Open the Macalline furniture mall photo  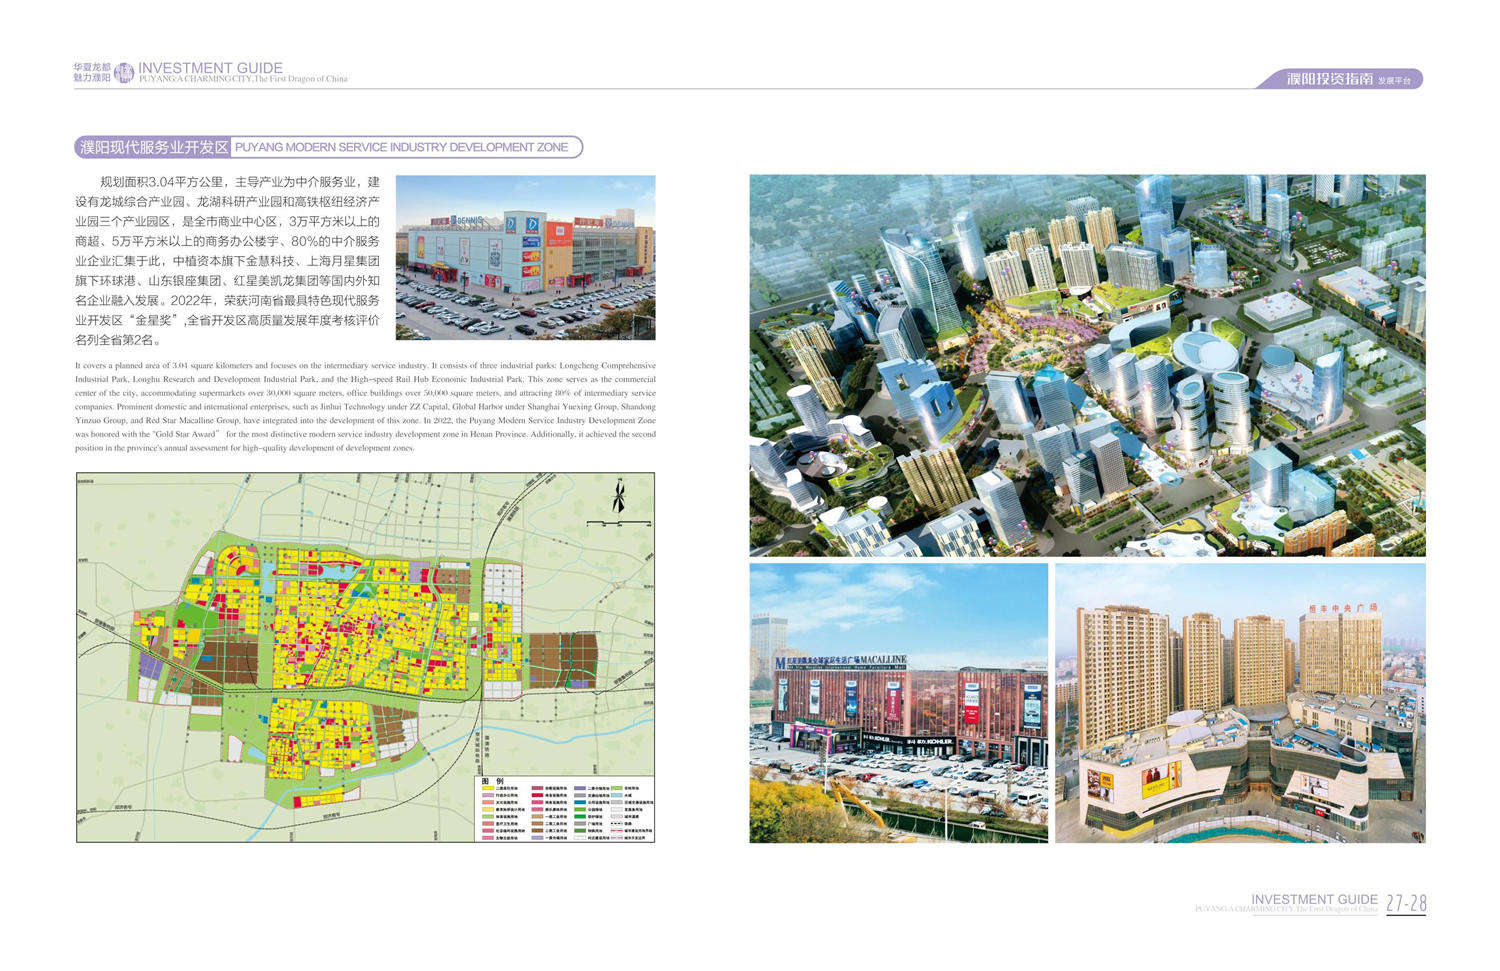[898, 702]
